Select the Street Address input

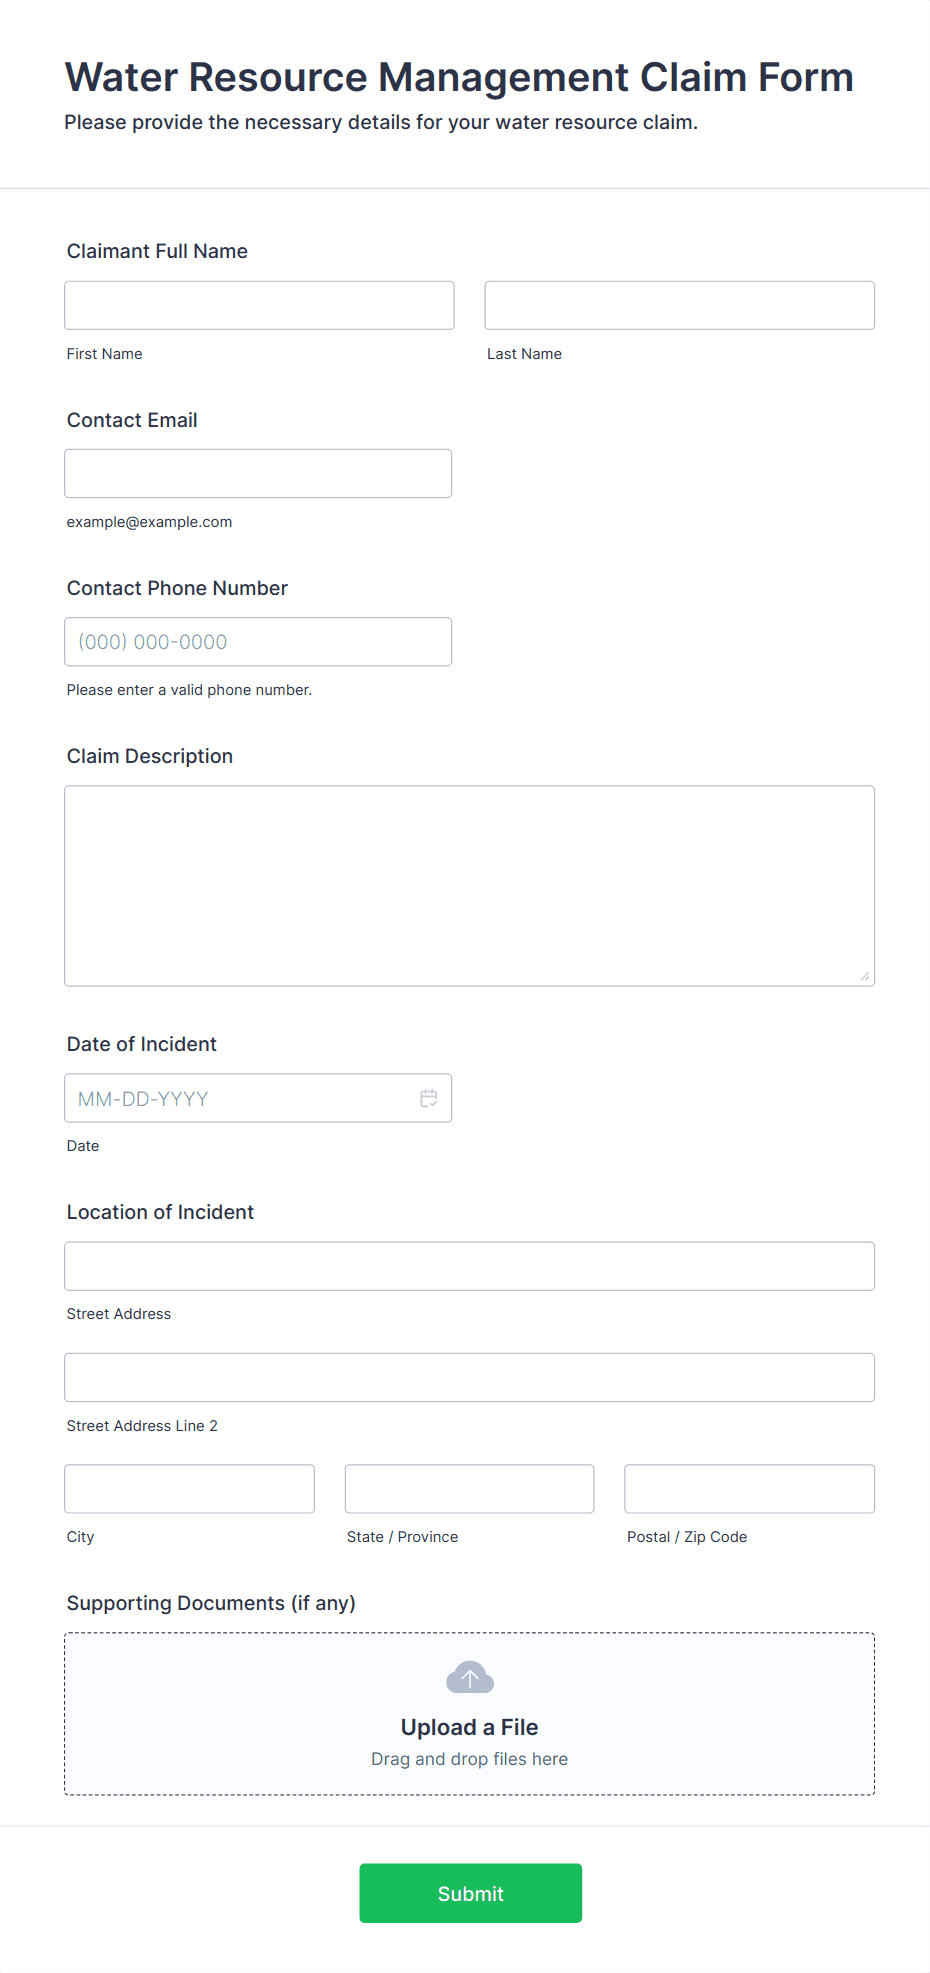click(x=470, y=1266)
